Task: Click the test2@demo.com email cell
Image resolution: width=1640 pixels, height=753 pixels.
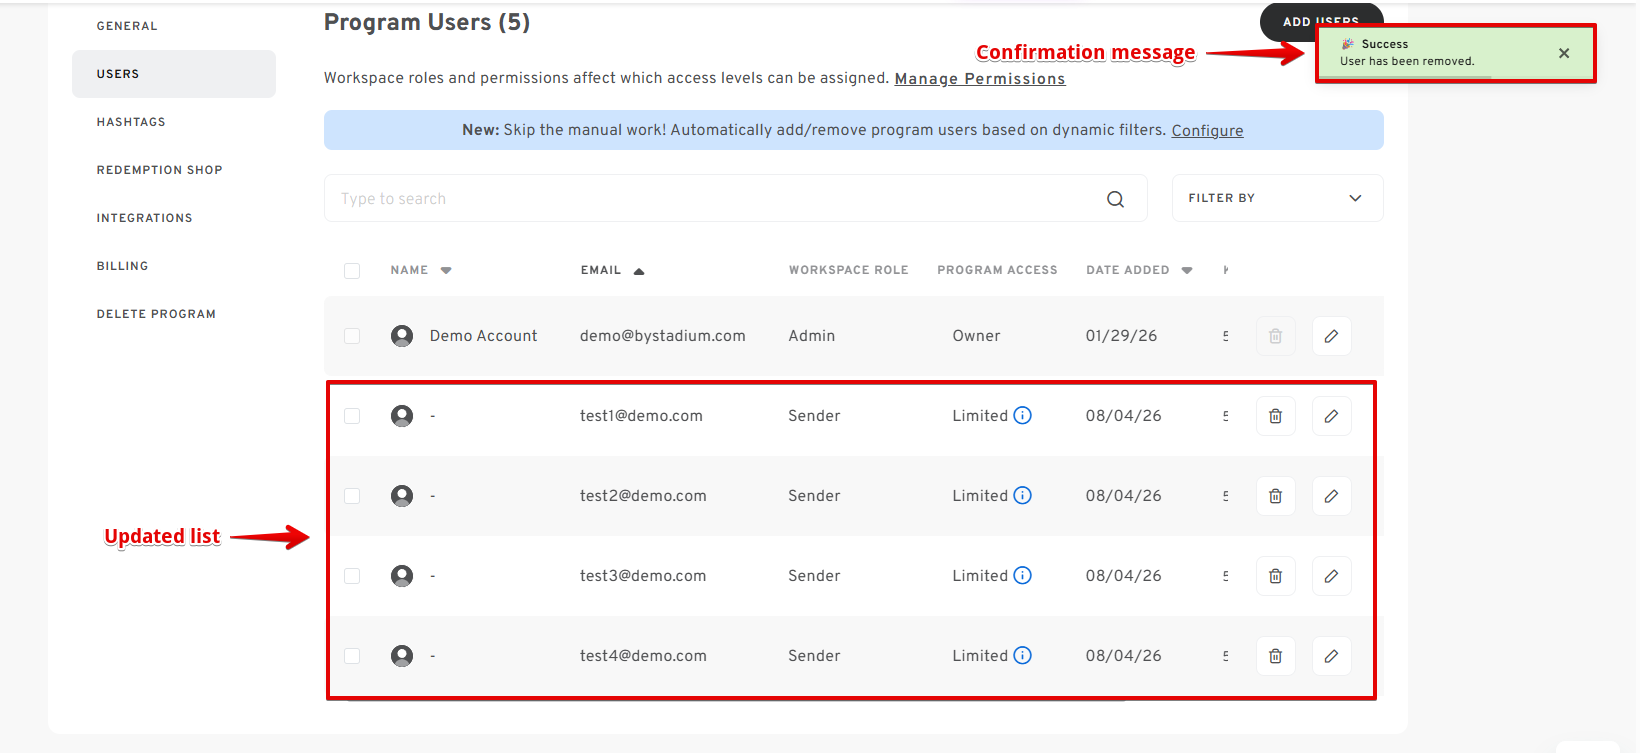Action: point(643,496)
